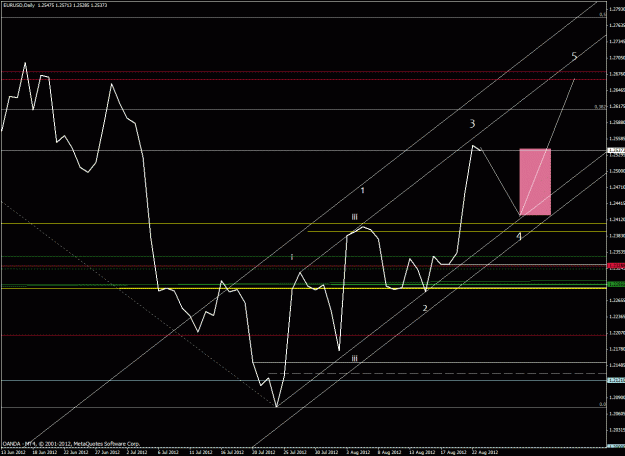Click the wave label 3 above the peak
Screen dimensions: 625x456
[x=472, y=124]
